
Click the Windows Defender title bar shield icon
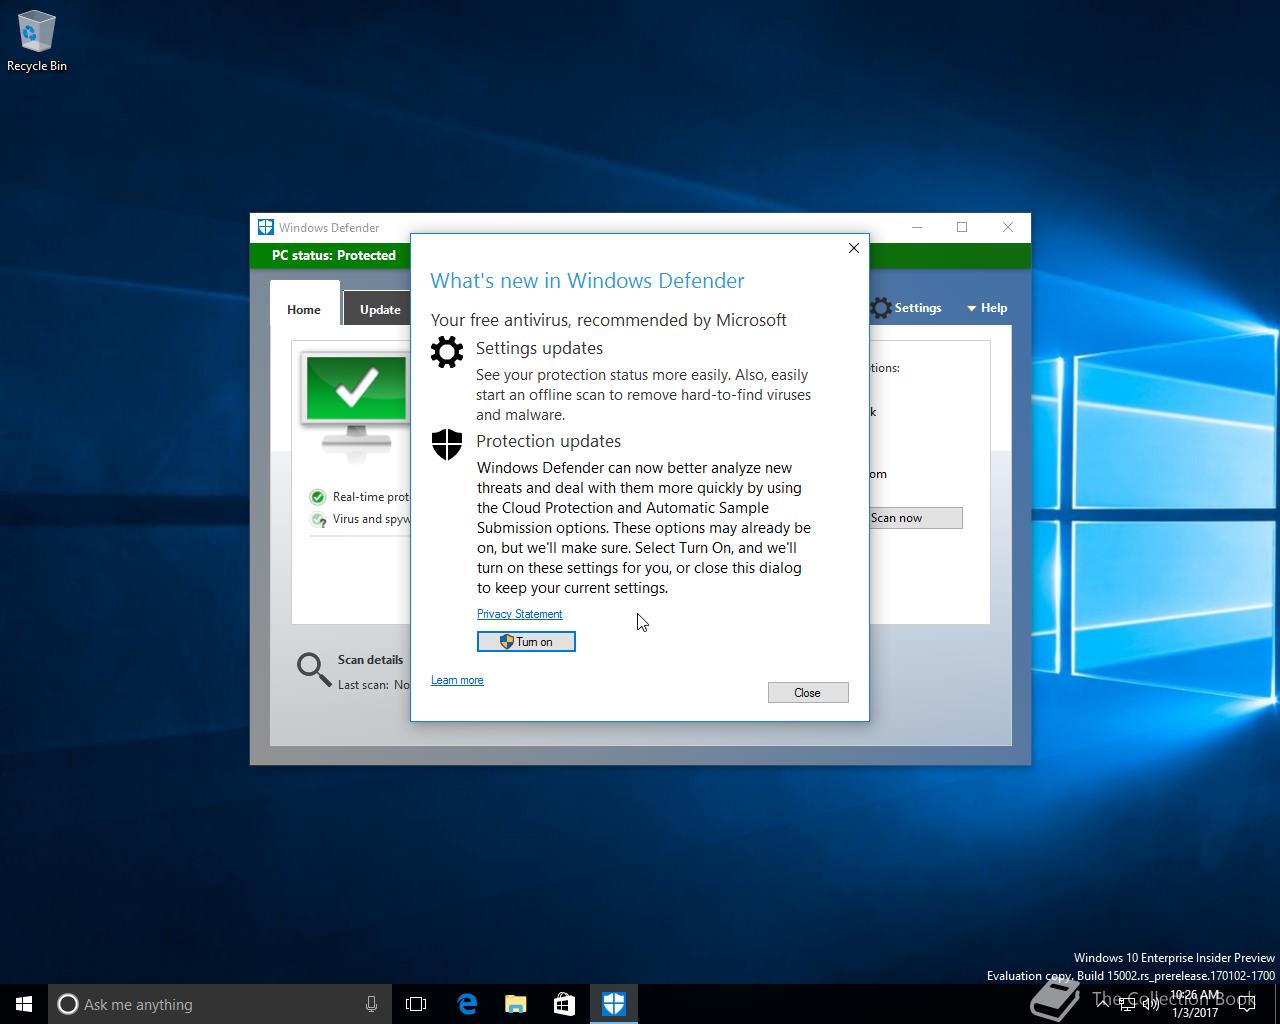(266, 227)
